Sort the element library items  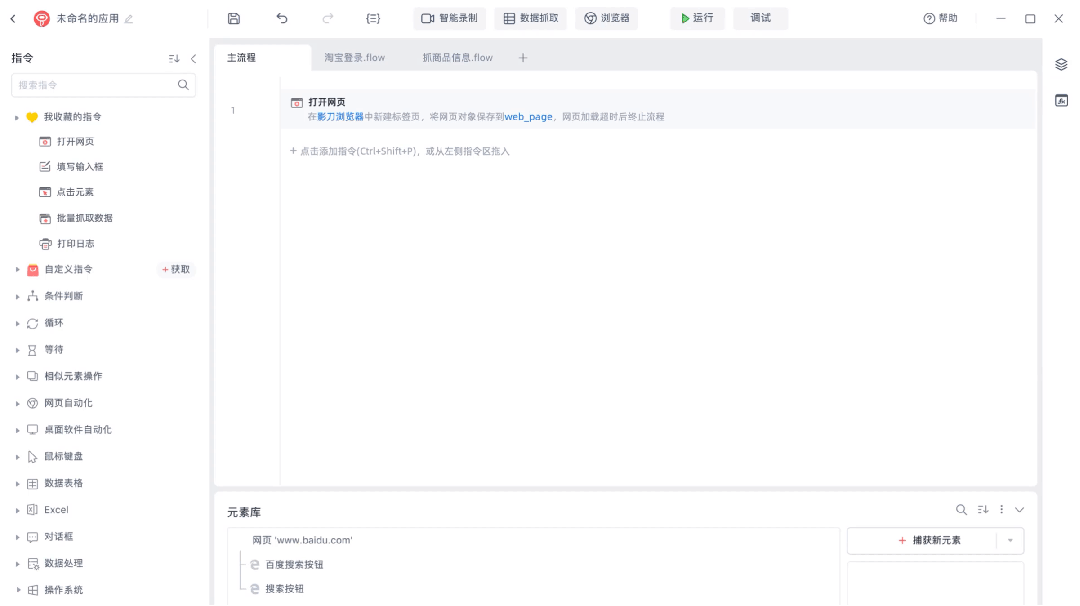pyautogui.click(x=983, y=510)
